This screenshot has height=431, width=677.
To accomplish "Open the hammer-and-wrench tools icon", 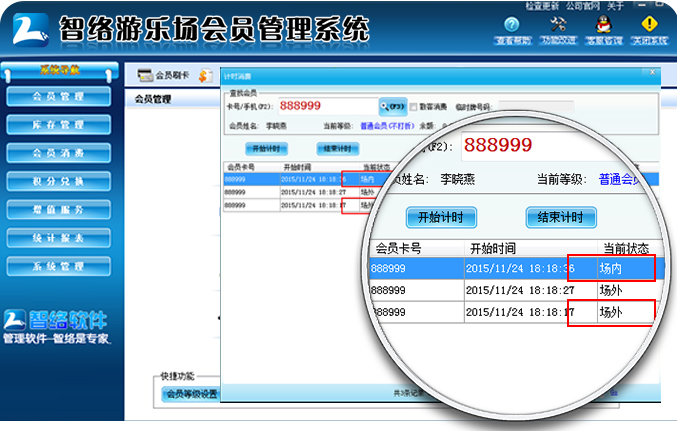I will click(x=558, y=24).
